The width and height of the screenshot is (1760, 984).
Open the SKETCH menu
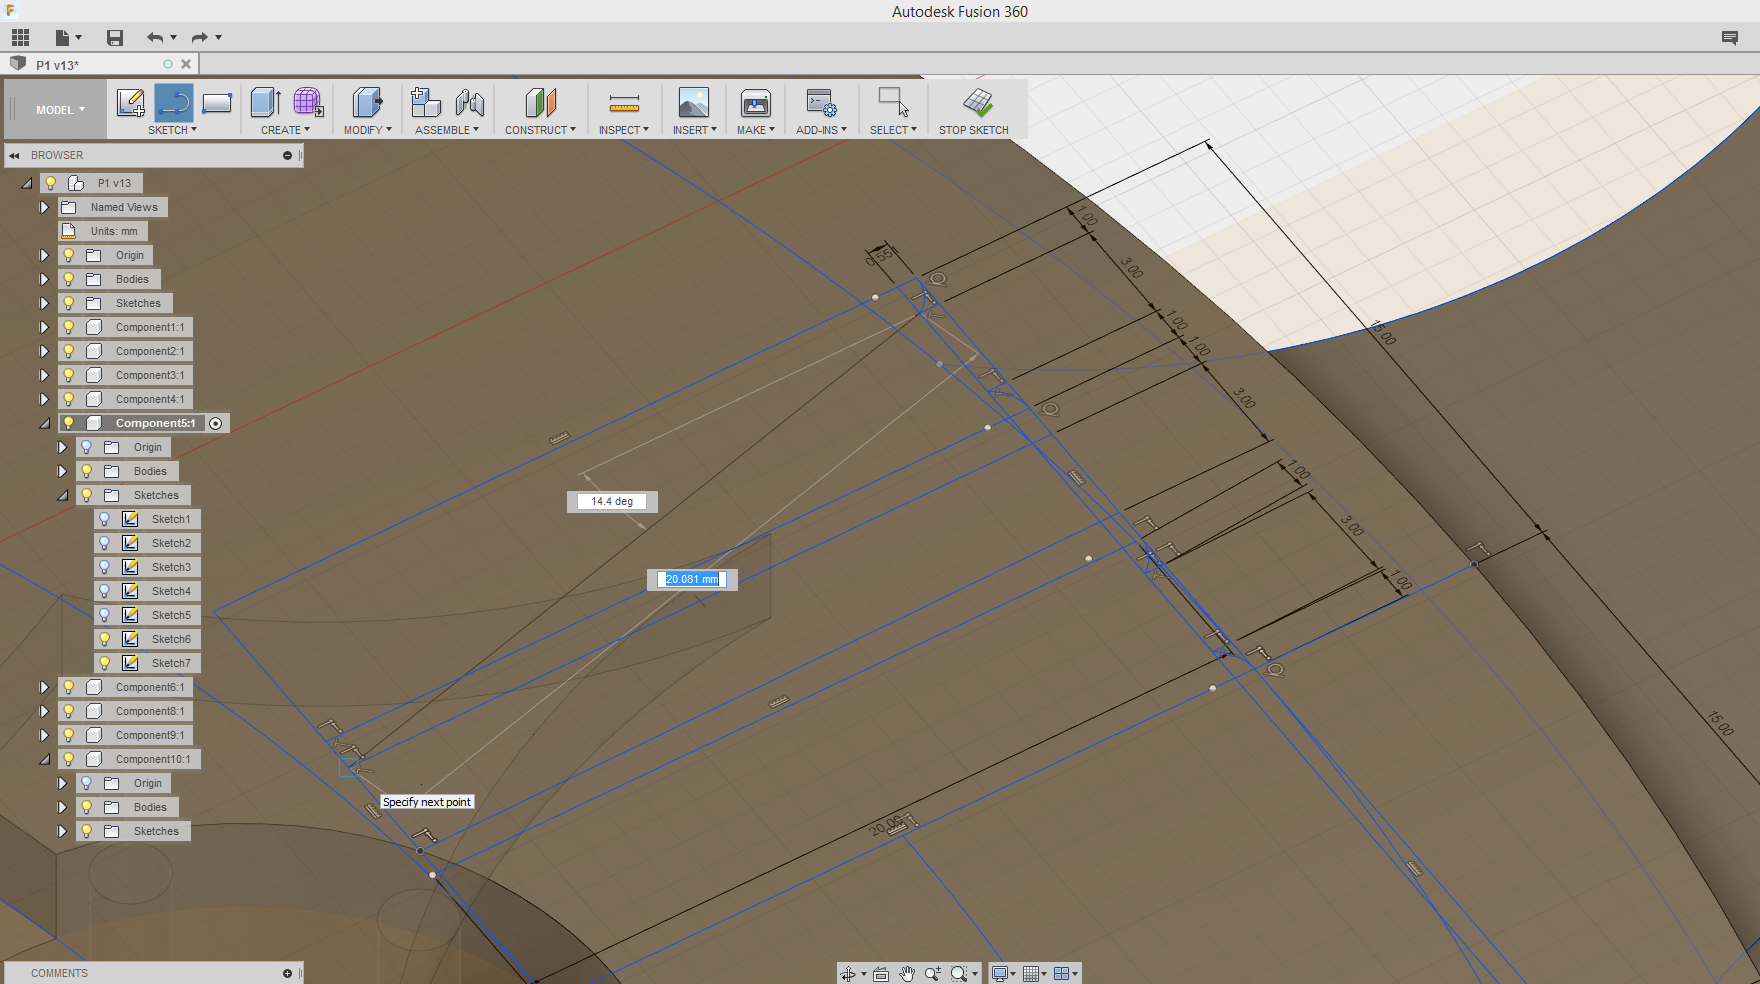[172, 130]
